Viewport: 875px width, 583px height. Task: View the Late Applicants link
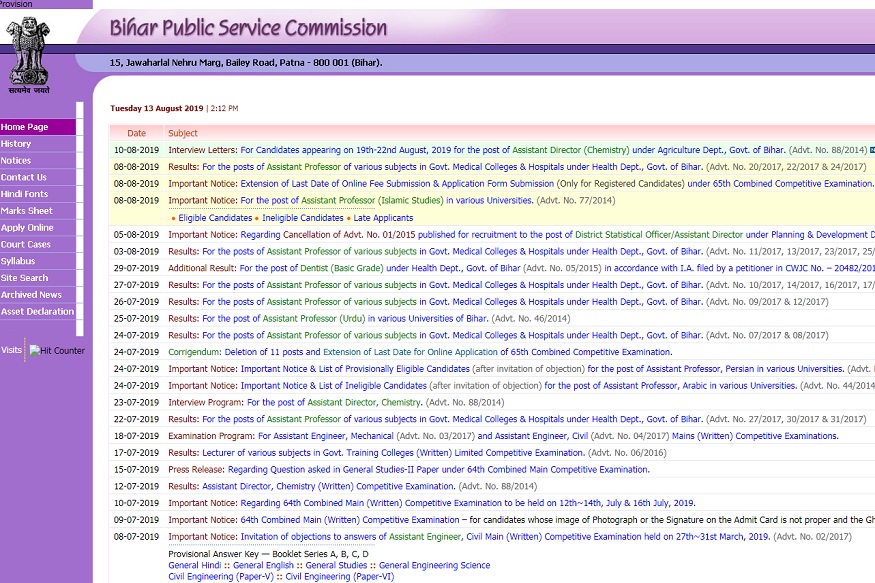[383, 218]
